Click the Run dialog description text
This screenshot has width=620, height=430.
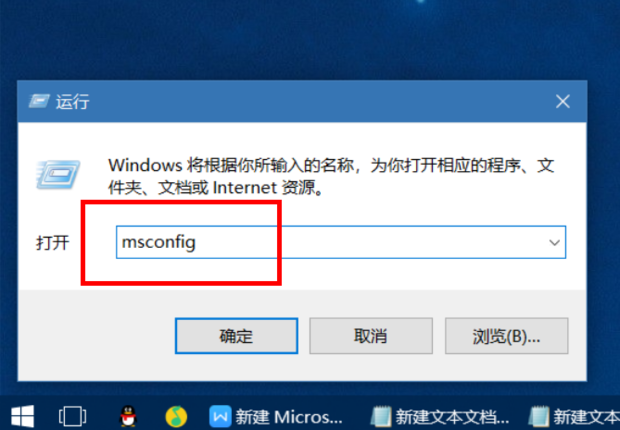[x=331, y=176]
